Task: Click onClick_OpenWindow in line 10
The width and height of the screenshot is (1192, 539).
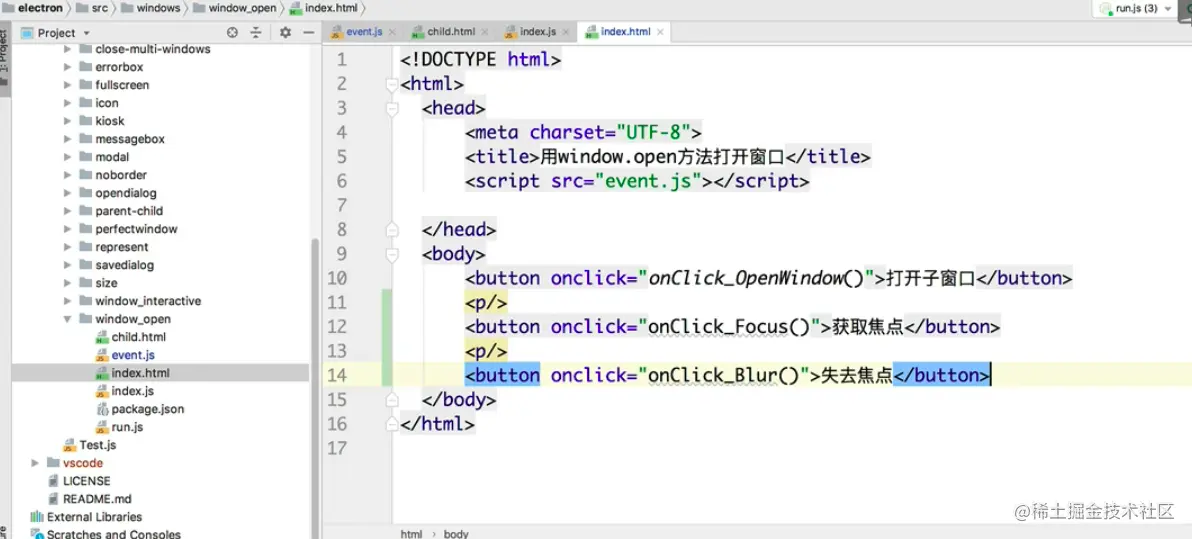Action: (746, 278)
